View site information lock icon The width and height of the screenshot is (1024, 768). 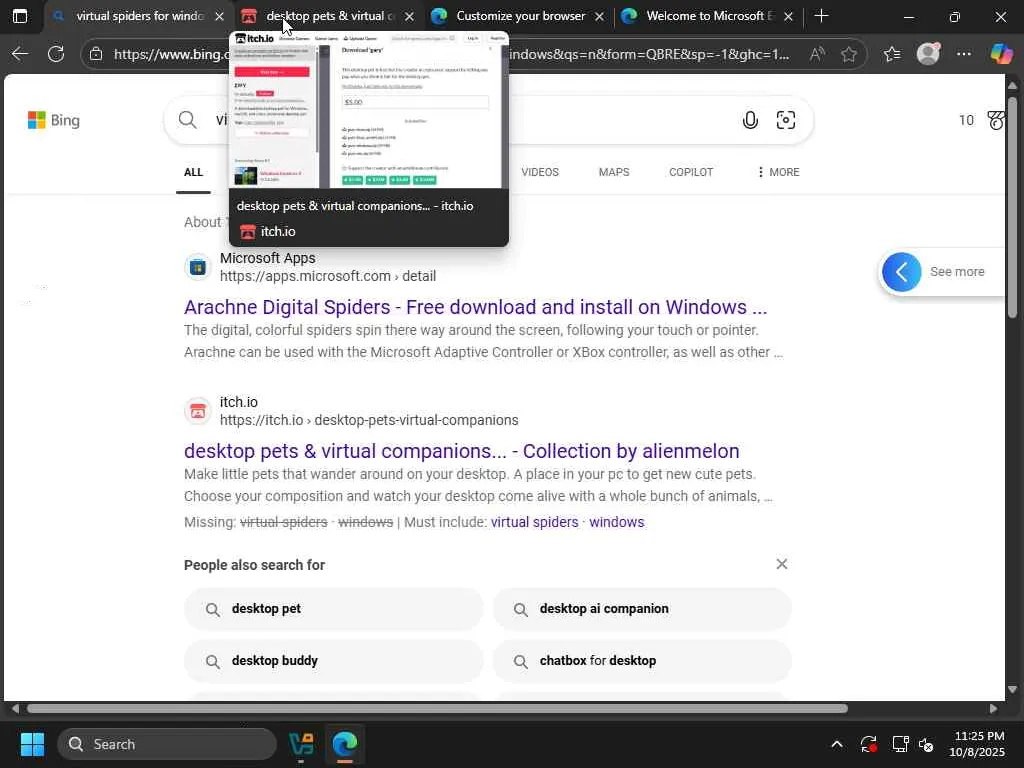[96, 54]
